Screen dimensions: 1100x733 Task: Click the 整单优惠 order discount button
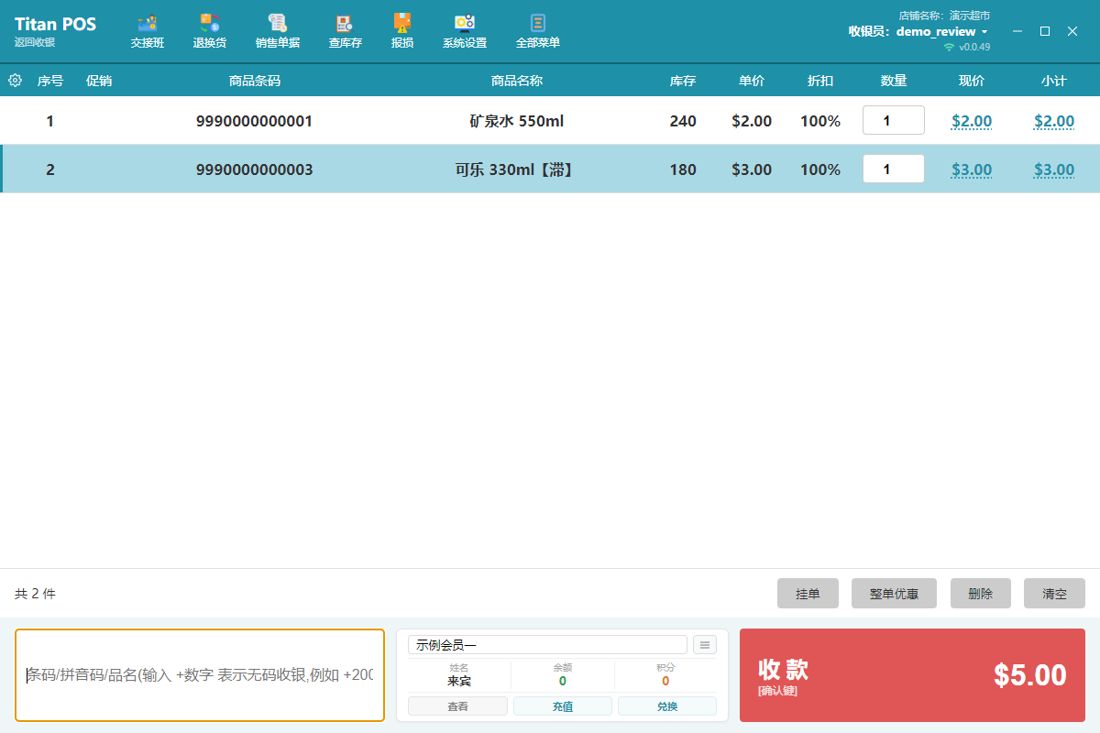894,593
